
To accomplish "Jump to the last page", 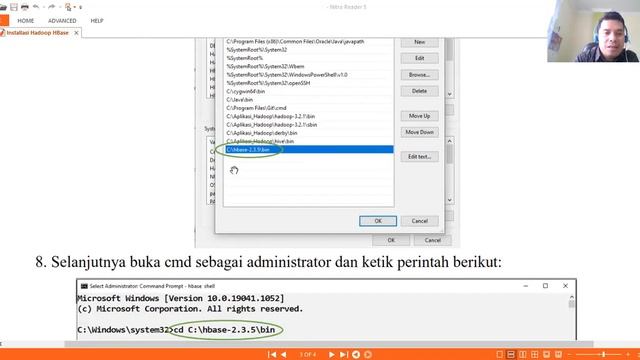I will coord(344,354).
